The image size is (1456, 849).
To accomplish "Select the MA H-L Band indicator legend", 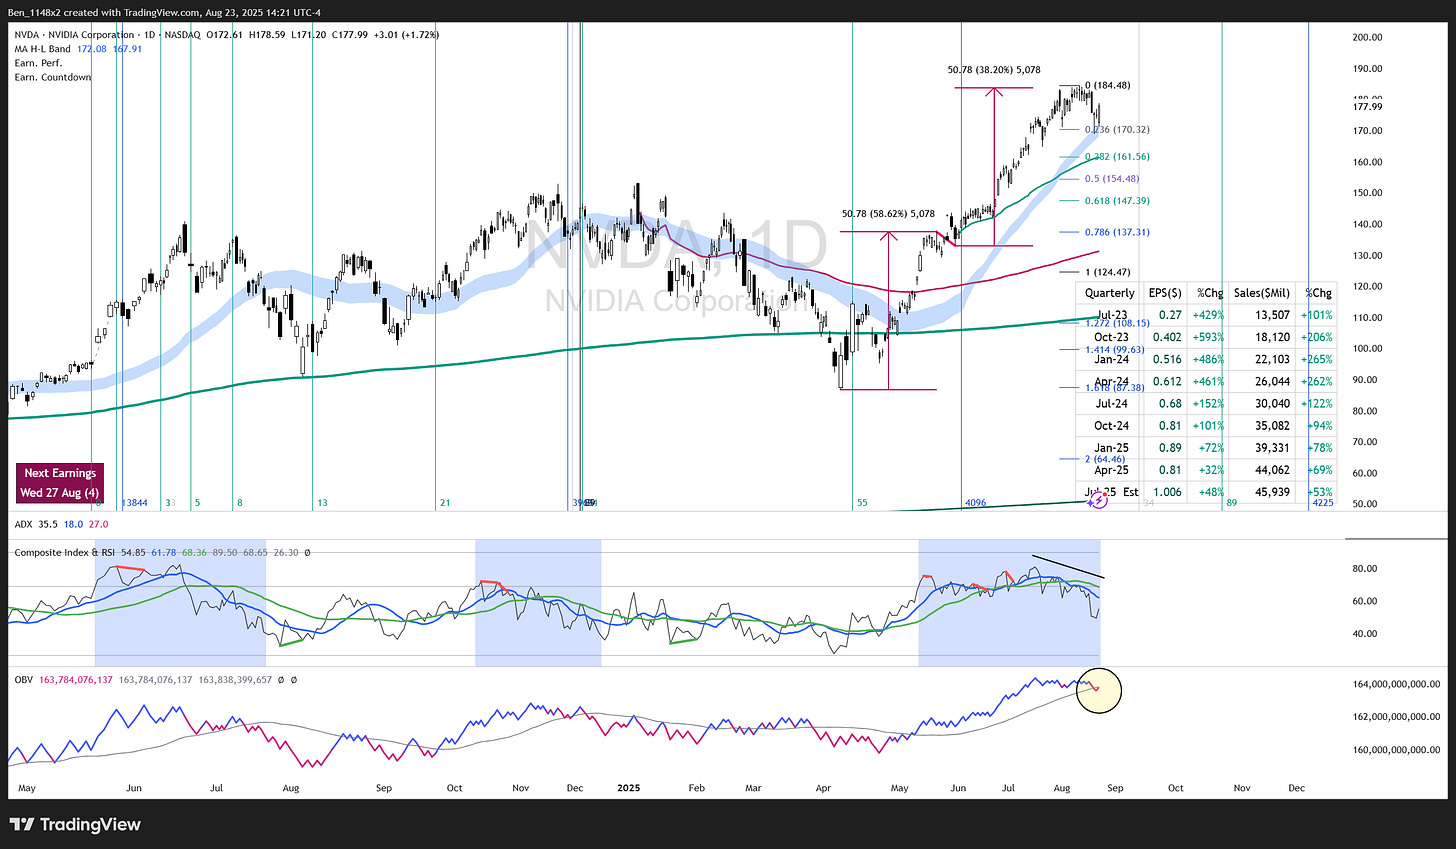I will click(x=42, y=49).
